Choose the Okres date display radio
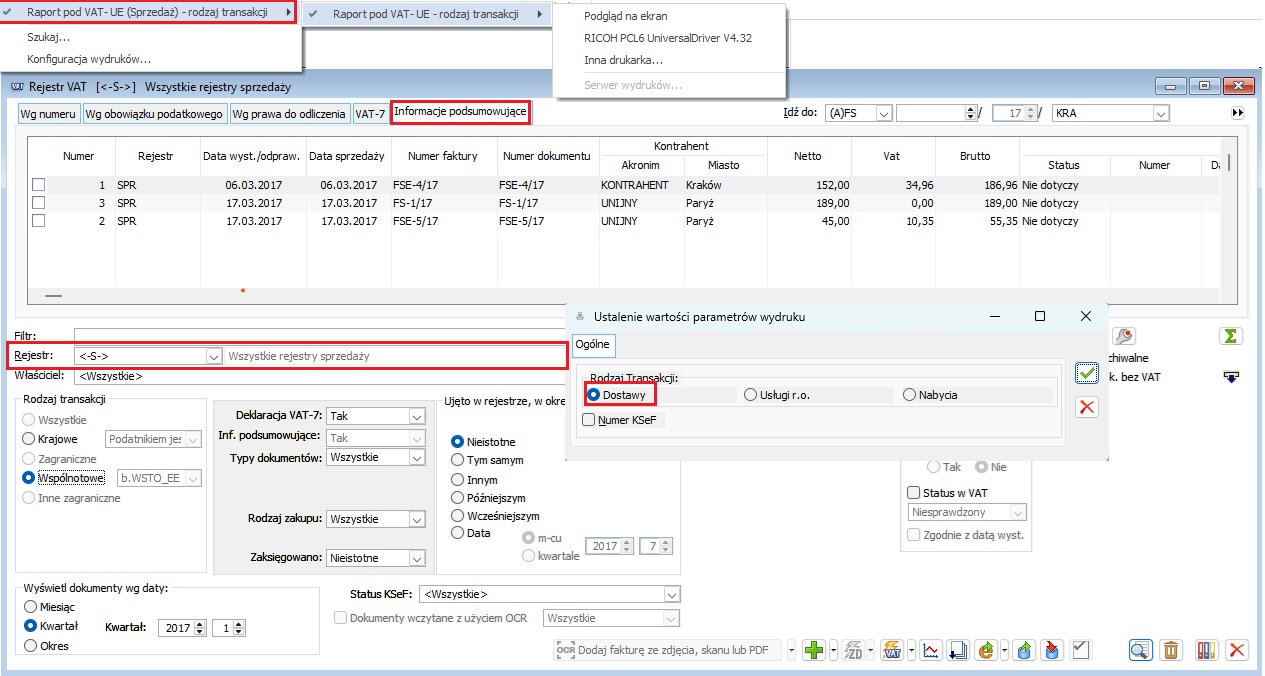The width and height of the screenshot is (1265, 676). click(29, 646)
